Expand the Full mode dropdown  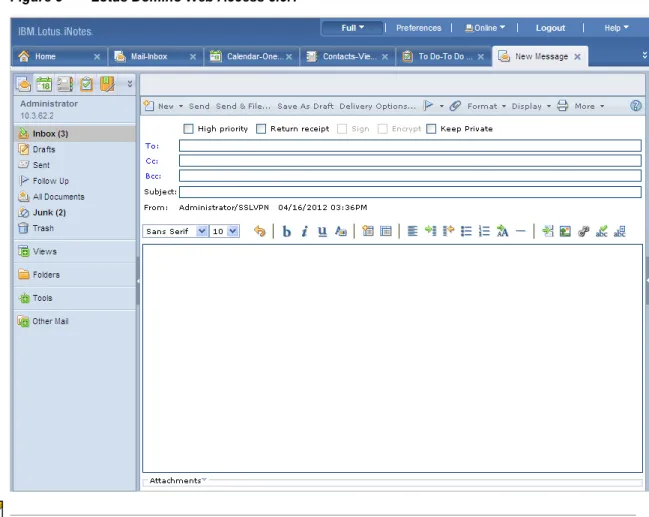click(352, 28)
